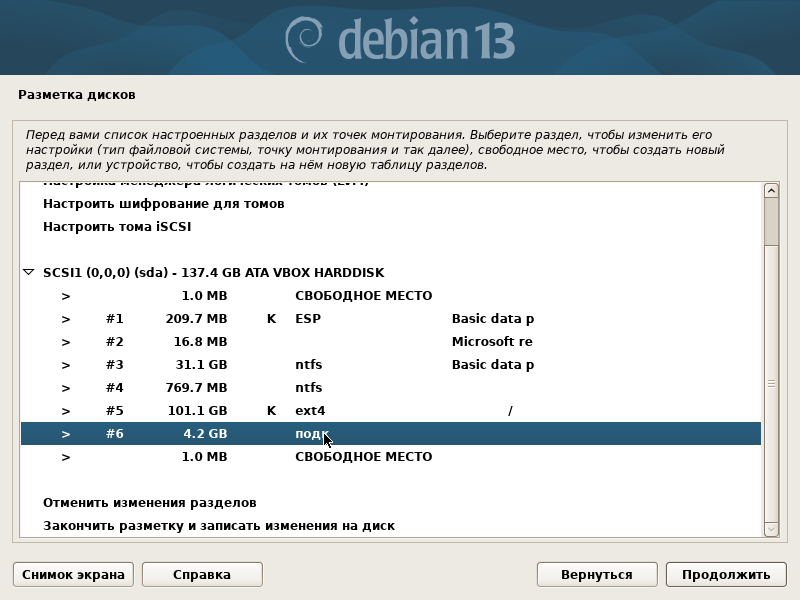Screen dimensions: 800x600
Task: Select partition #2 16.8 MB Microsoft reserved
Action: [x=391, y=342]
